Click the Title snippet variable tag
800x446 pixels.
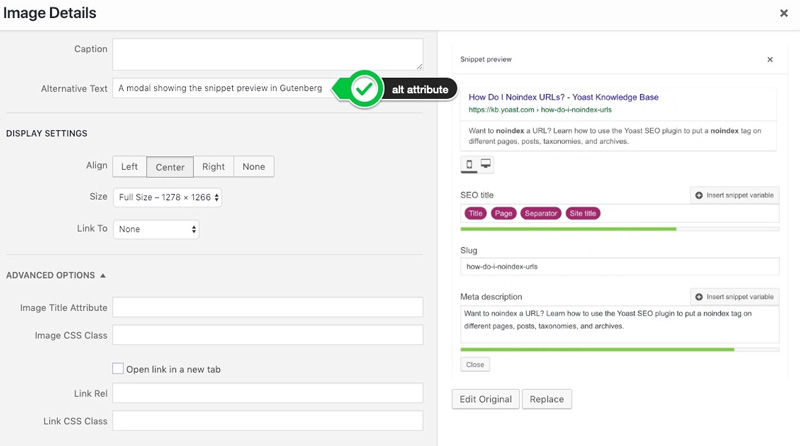pyautogui.click(x=476, y=213)
